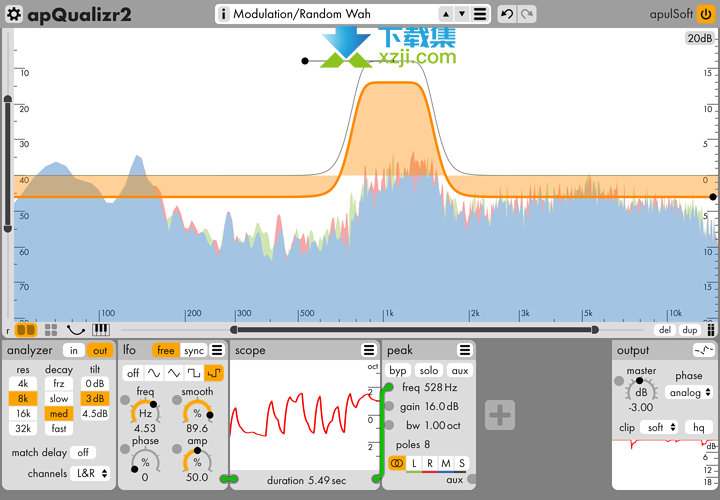
Task: Select the sample-and-hold LFO waveform icon
Action: pos(214,373)
